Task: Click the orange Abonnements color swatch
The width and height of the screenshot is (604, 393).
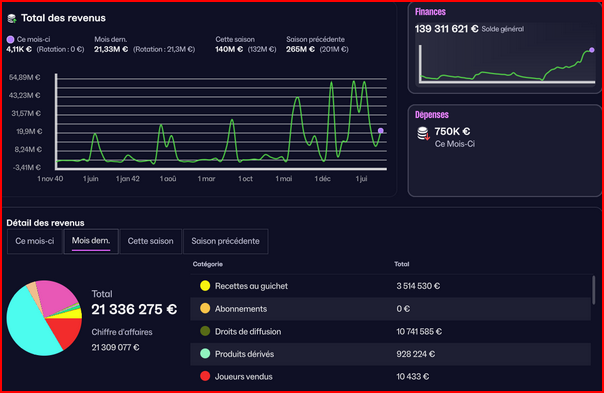Action: tap(205, 308)
